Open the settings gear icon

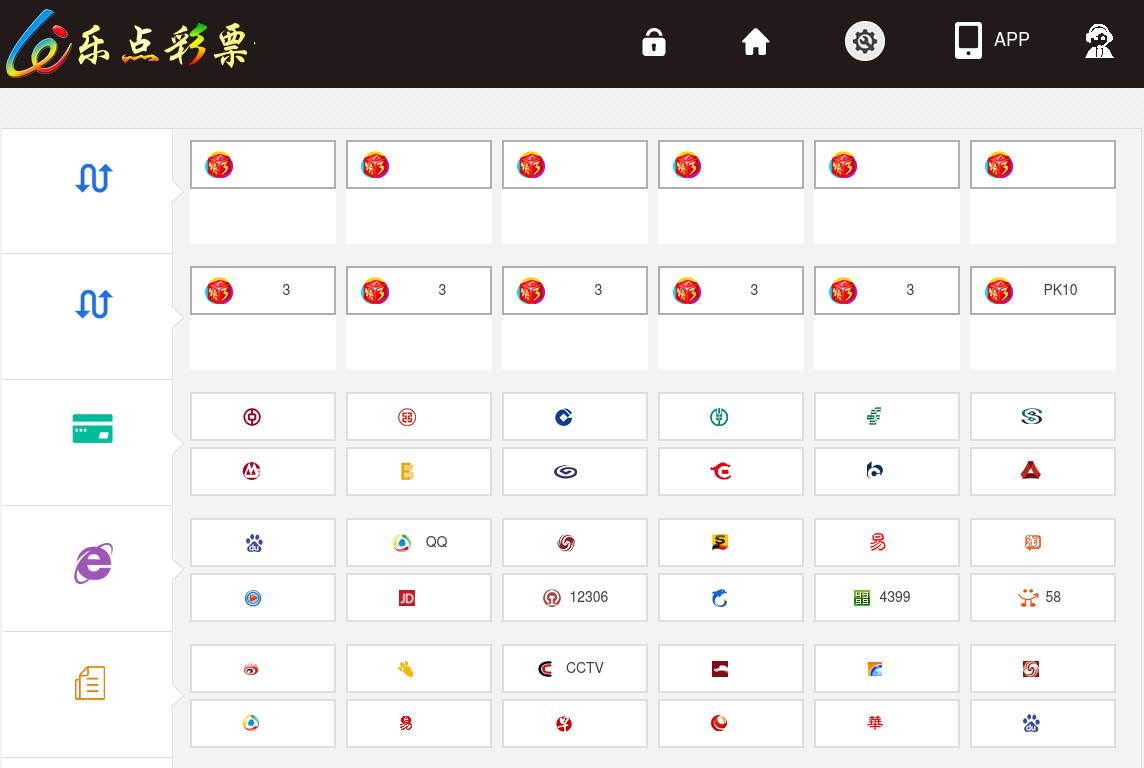coord(865,41)
